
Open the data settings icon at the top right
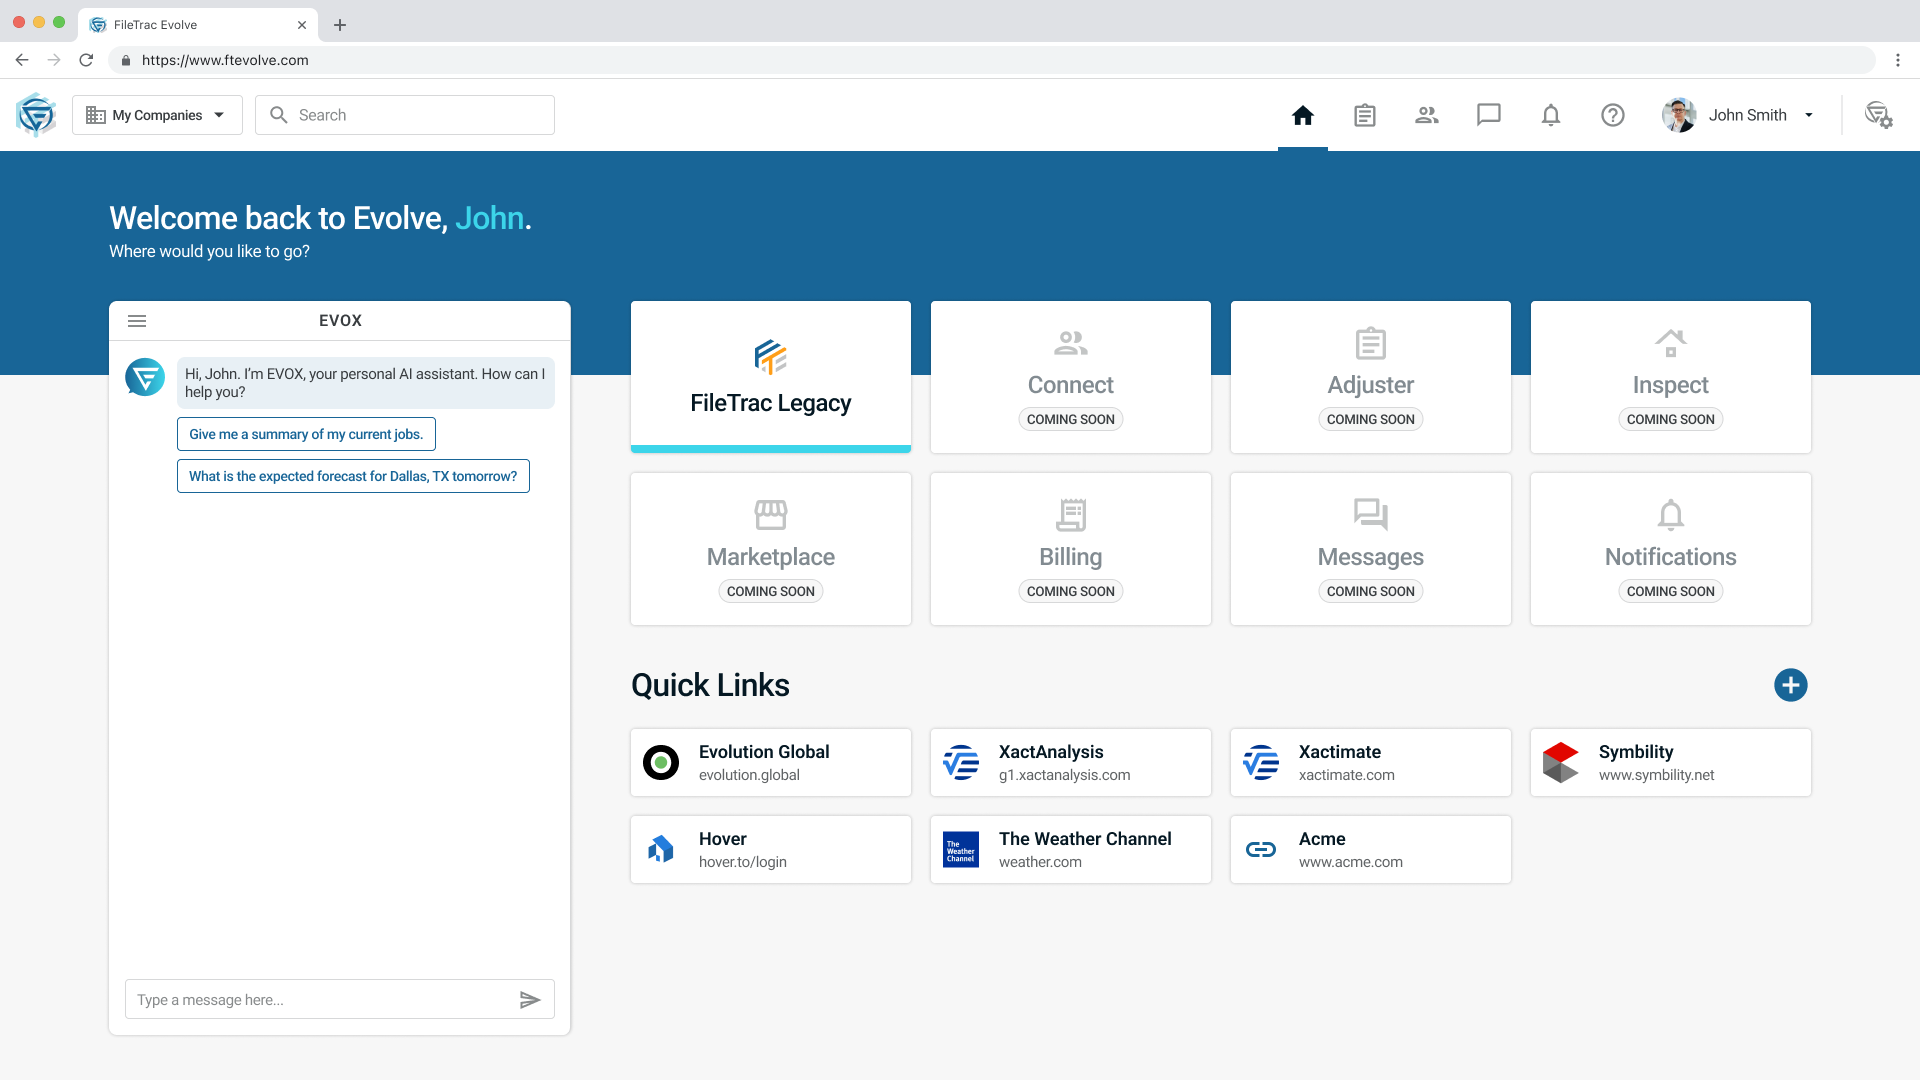(1881, 115)
